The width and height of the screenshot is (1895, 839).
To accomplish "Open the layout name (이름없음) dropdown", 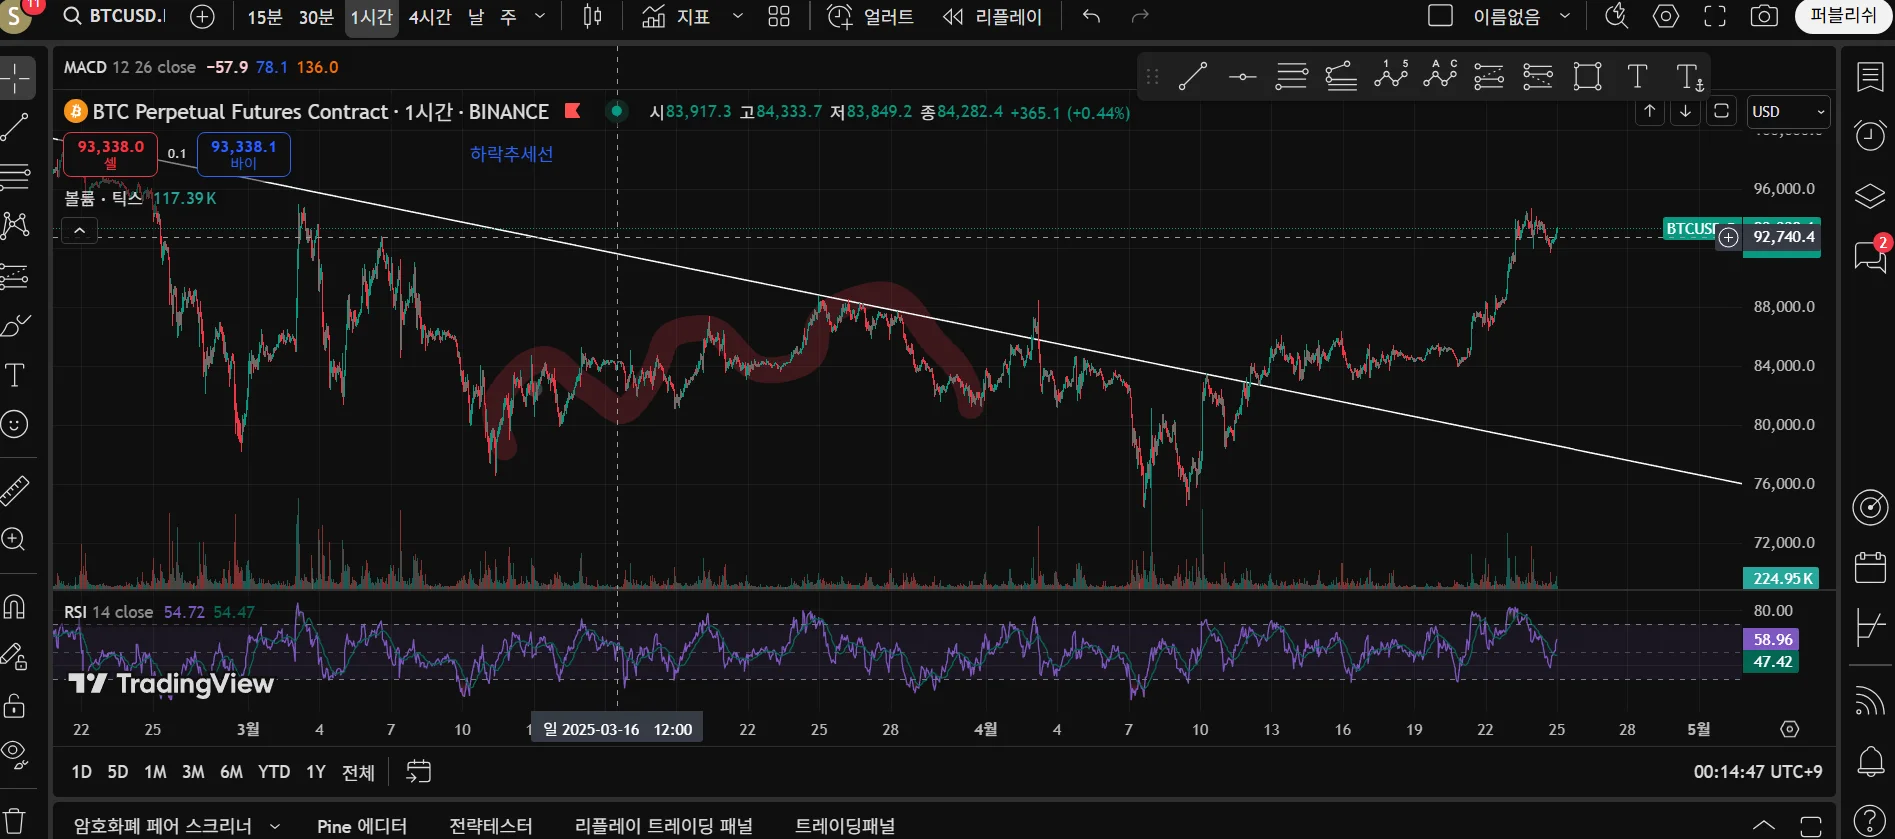I will (x=1519, y=17).
